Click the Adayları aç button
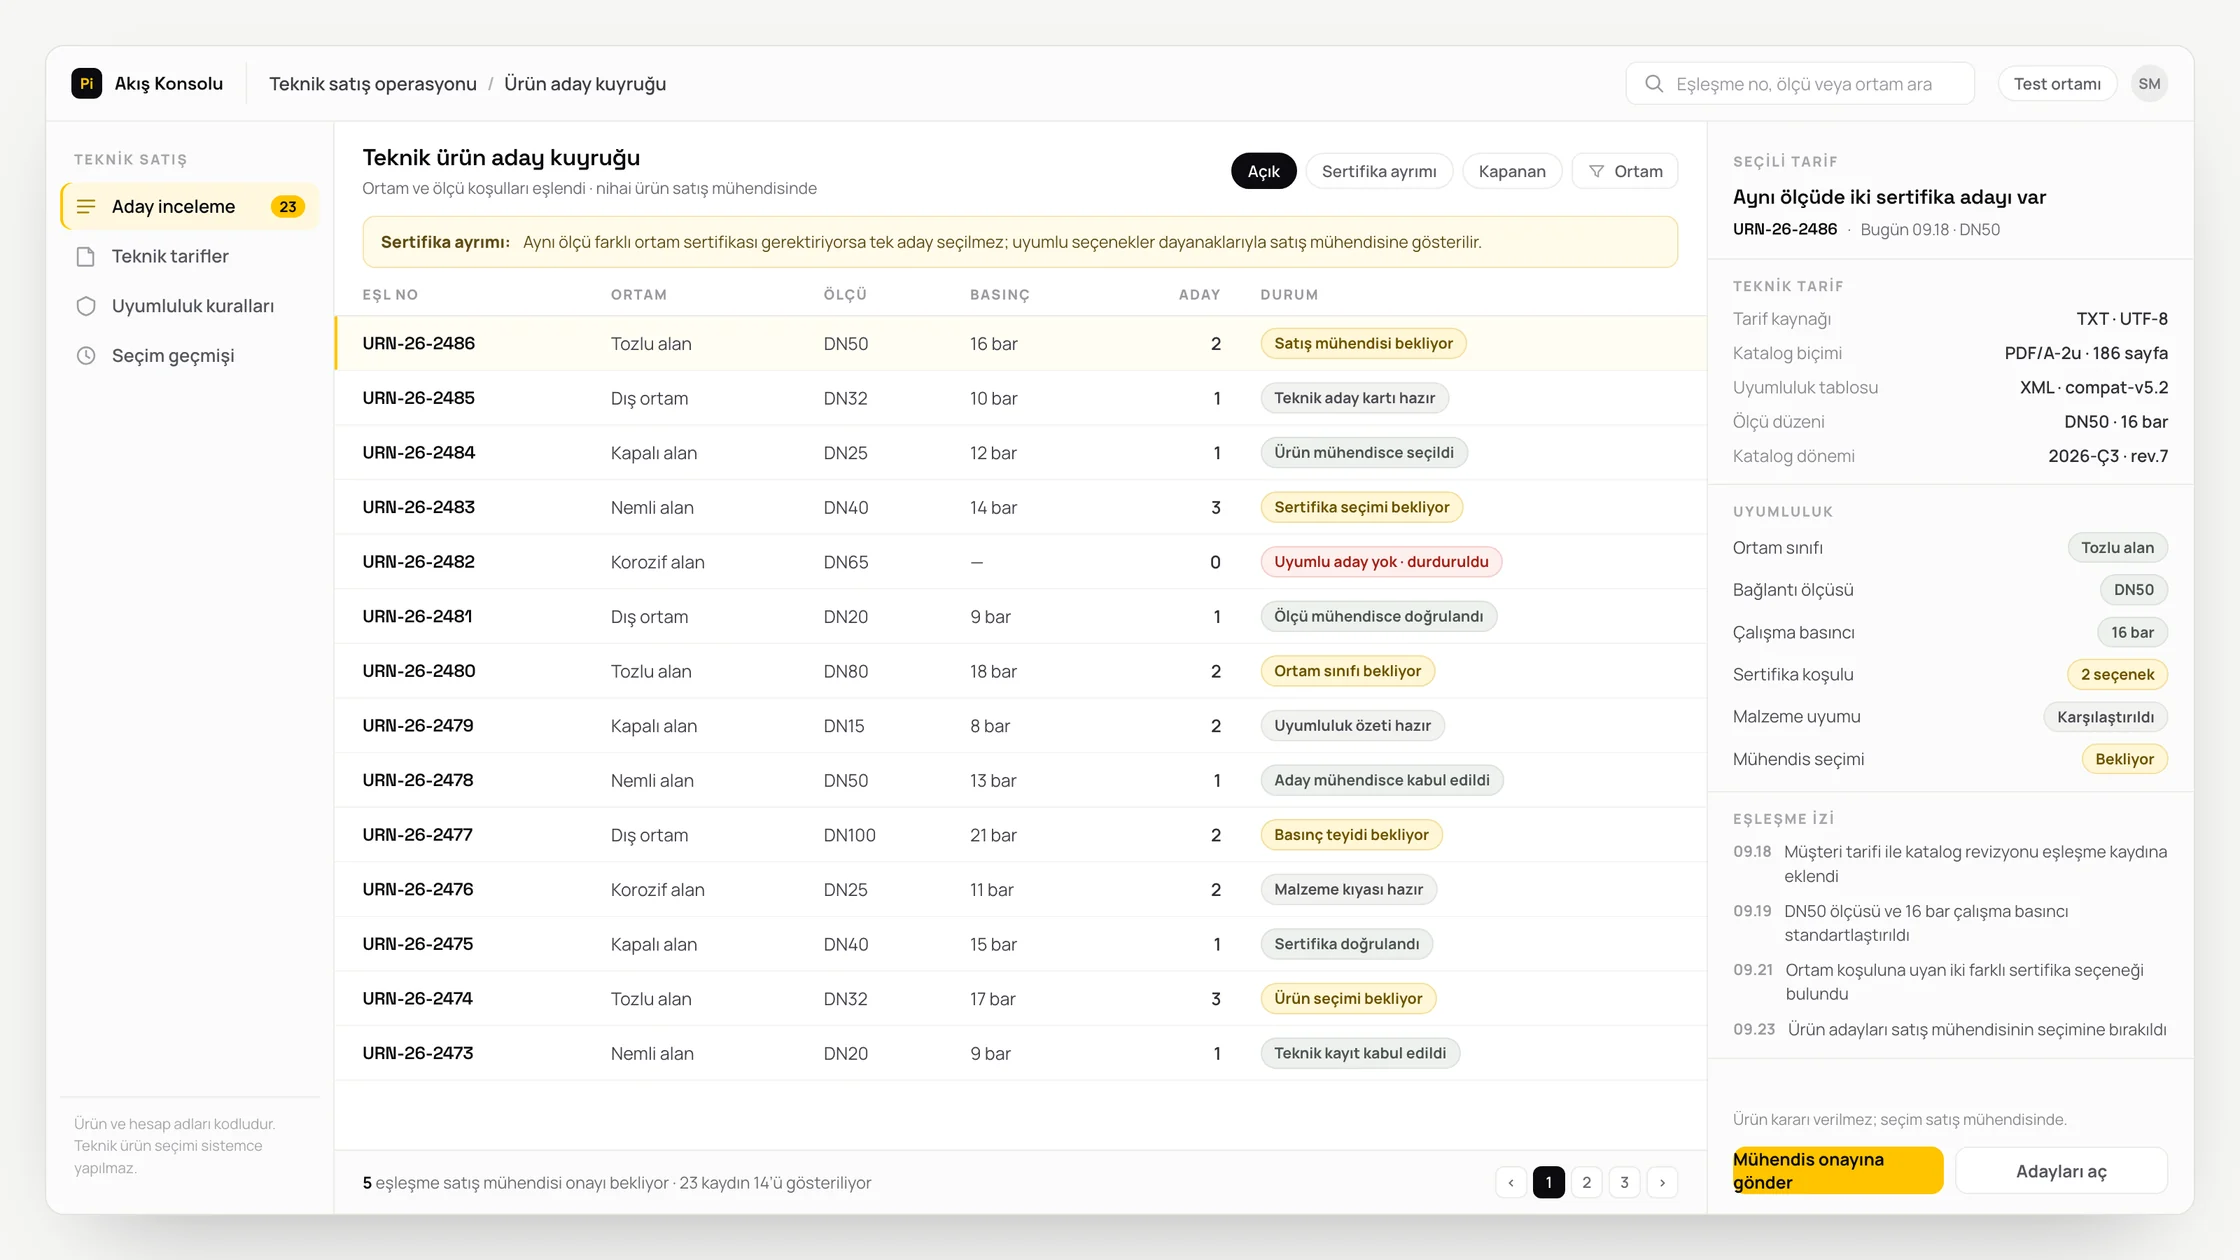 2061,1170
